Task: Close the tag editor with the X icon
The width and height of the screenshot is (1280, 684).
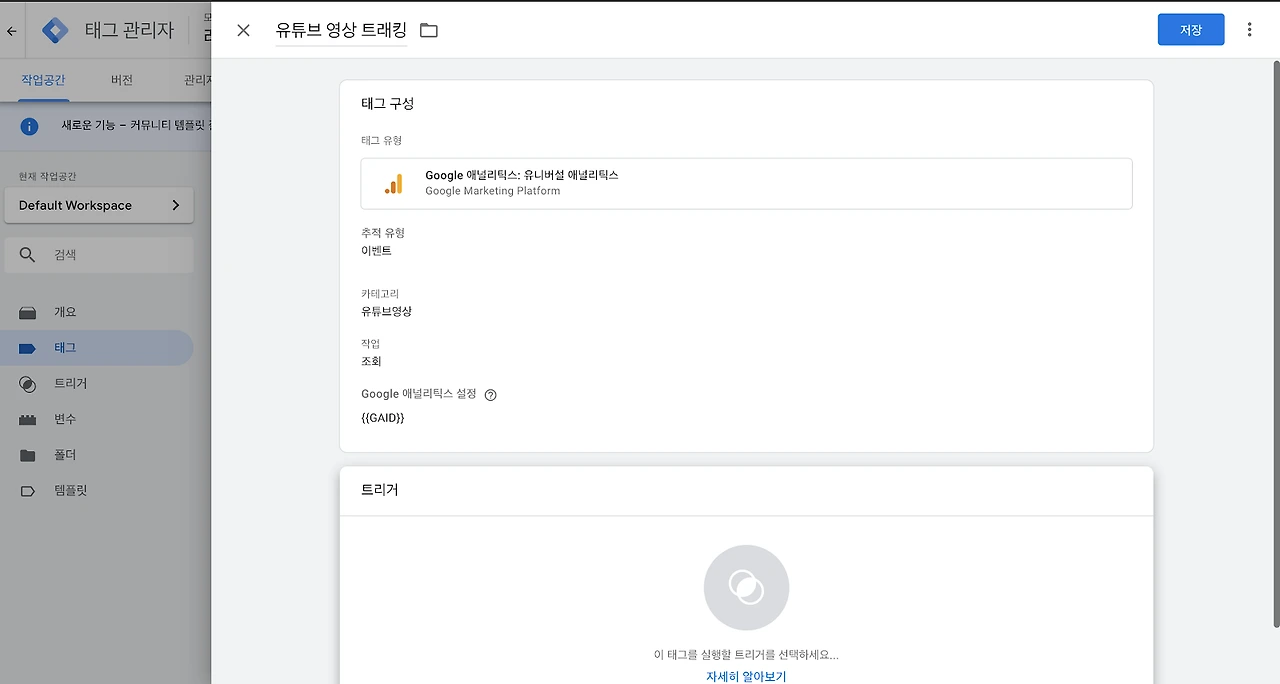Action: point(243,30)
